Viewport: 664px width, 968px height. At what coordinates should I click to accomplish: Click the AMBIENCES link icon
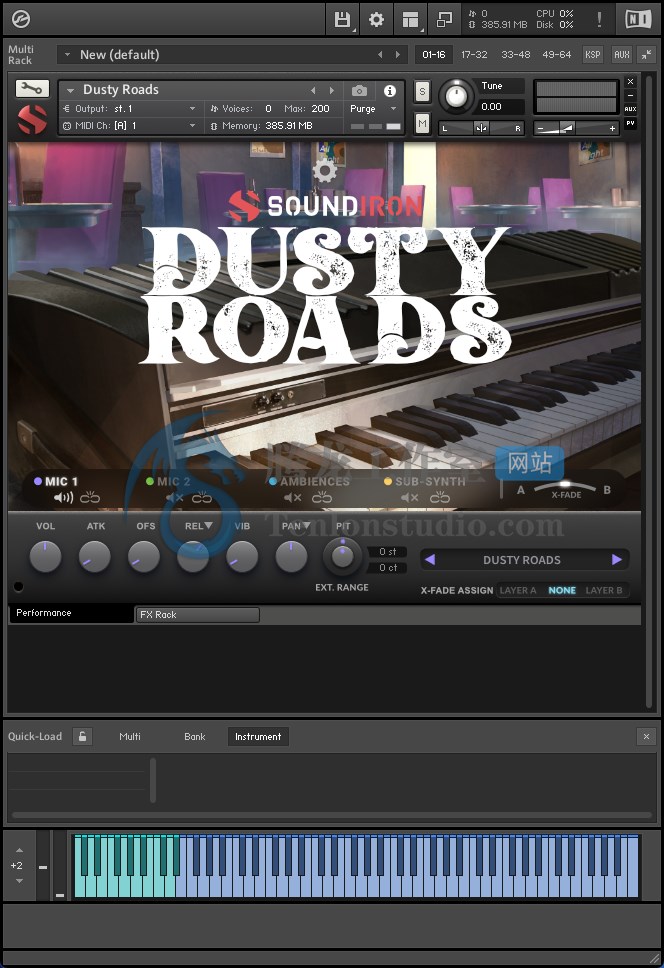coord(322,497)
